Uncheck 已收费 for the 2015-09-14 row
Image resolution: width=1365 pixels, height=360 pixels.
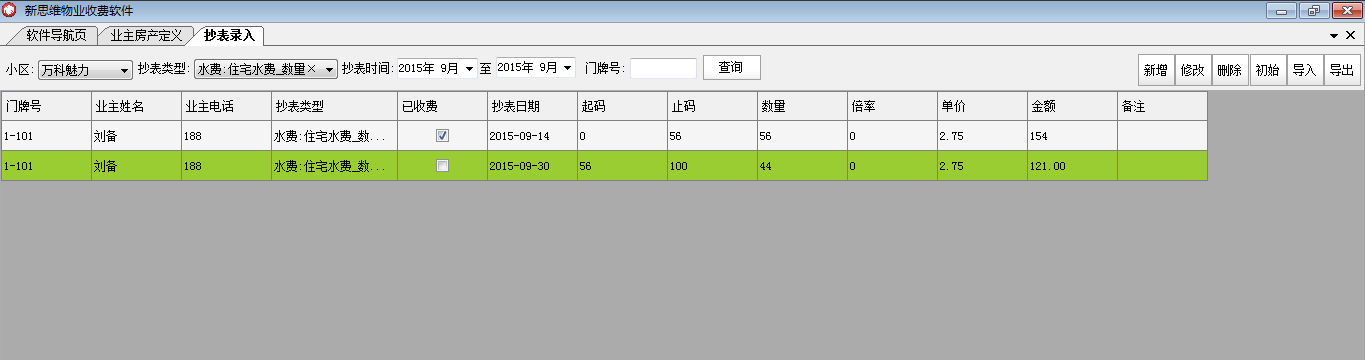click(x=442, y=135)
